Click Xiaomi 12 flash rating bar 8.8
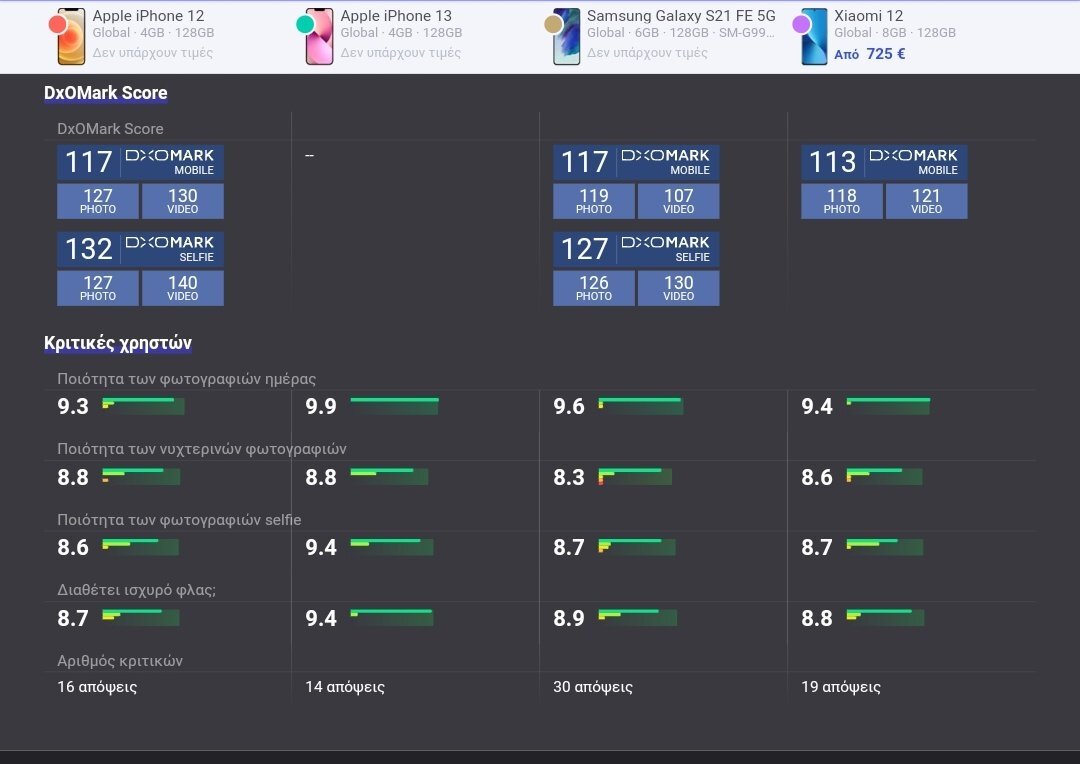This screenshot has height=764, width=1080. coord(885,618)
